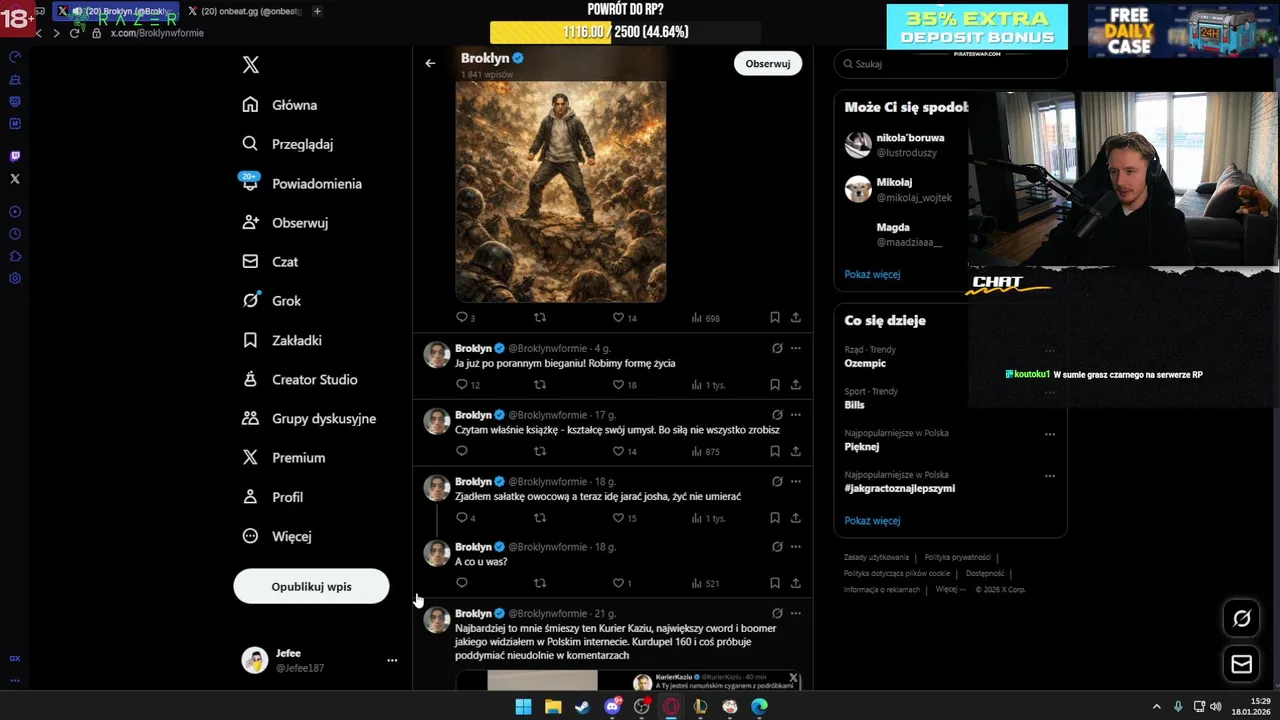Open Steam from taskbar
The image size is (1280, 720).
(582, 707)
